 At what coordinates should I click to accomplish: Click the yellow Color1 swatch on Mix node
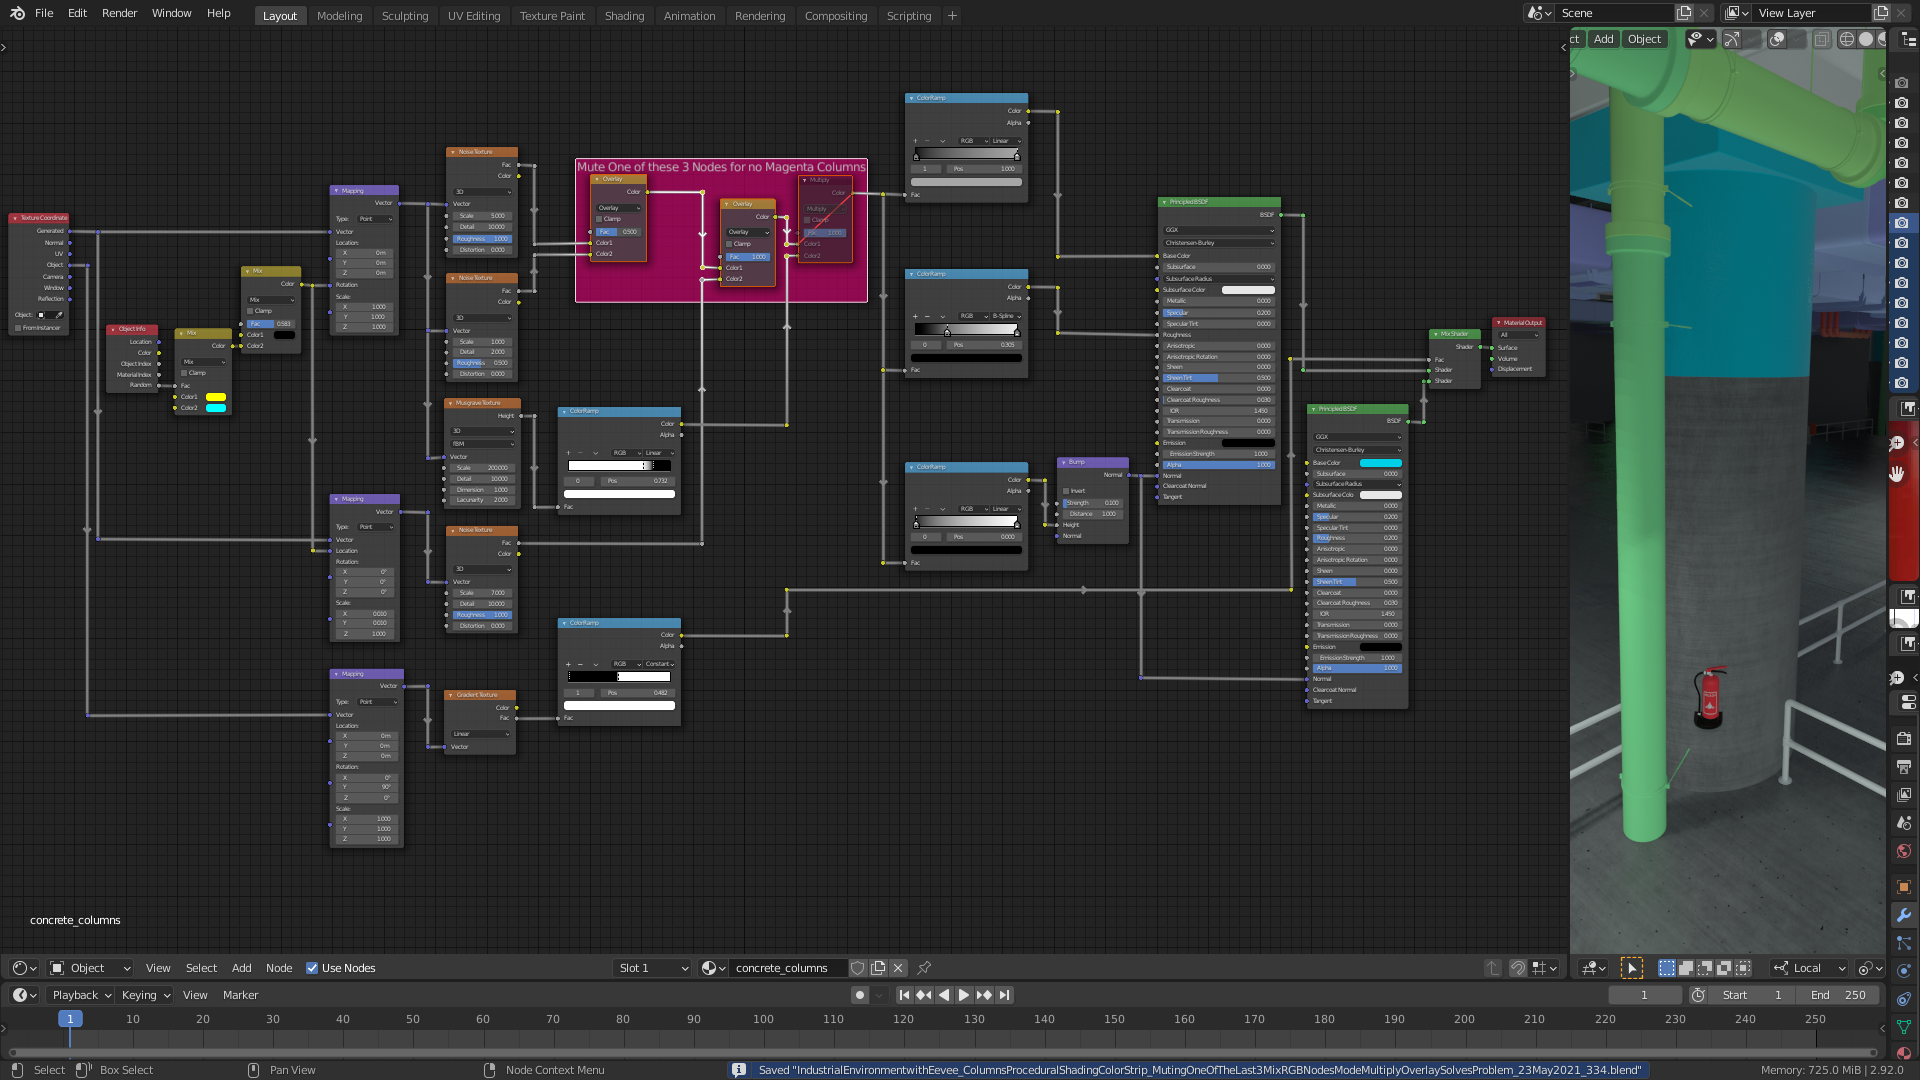pos(215,397)
